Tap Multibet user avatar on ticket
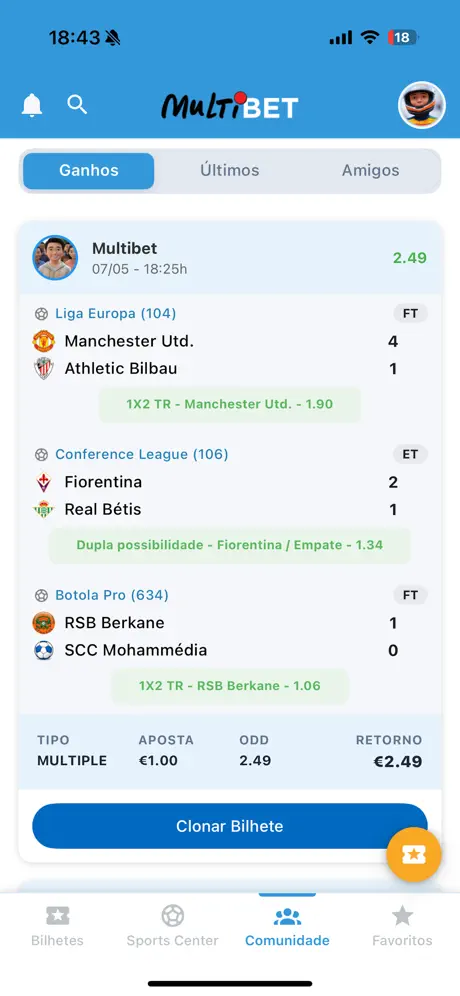The width and height of the screenshot is (460, 996). click(x=55, y=258)
